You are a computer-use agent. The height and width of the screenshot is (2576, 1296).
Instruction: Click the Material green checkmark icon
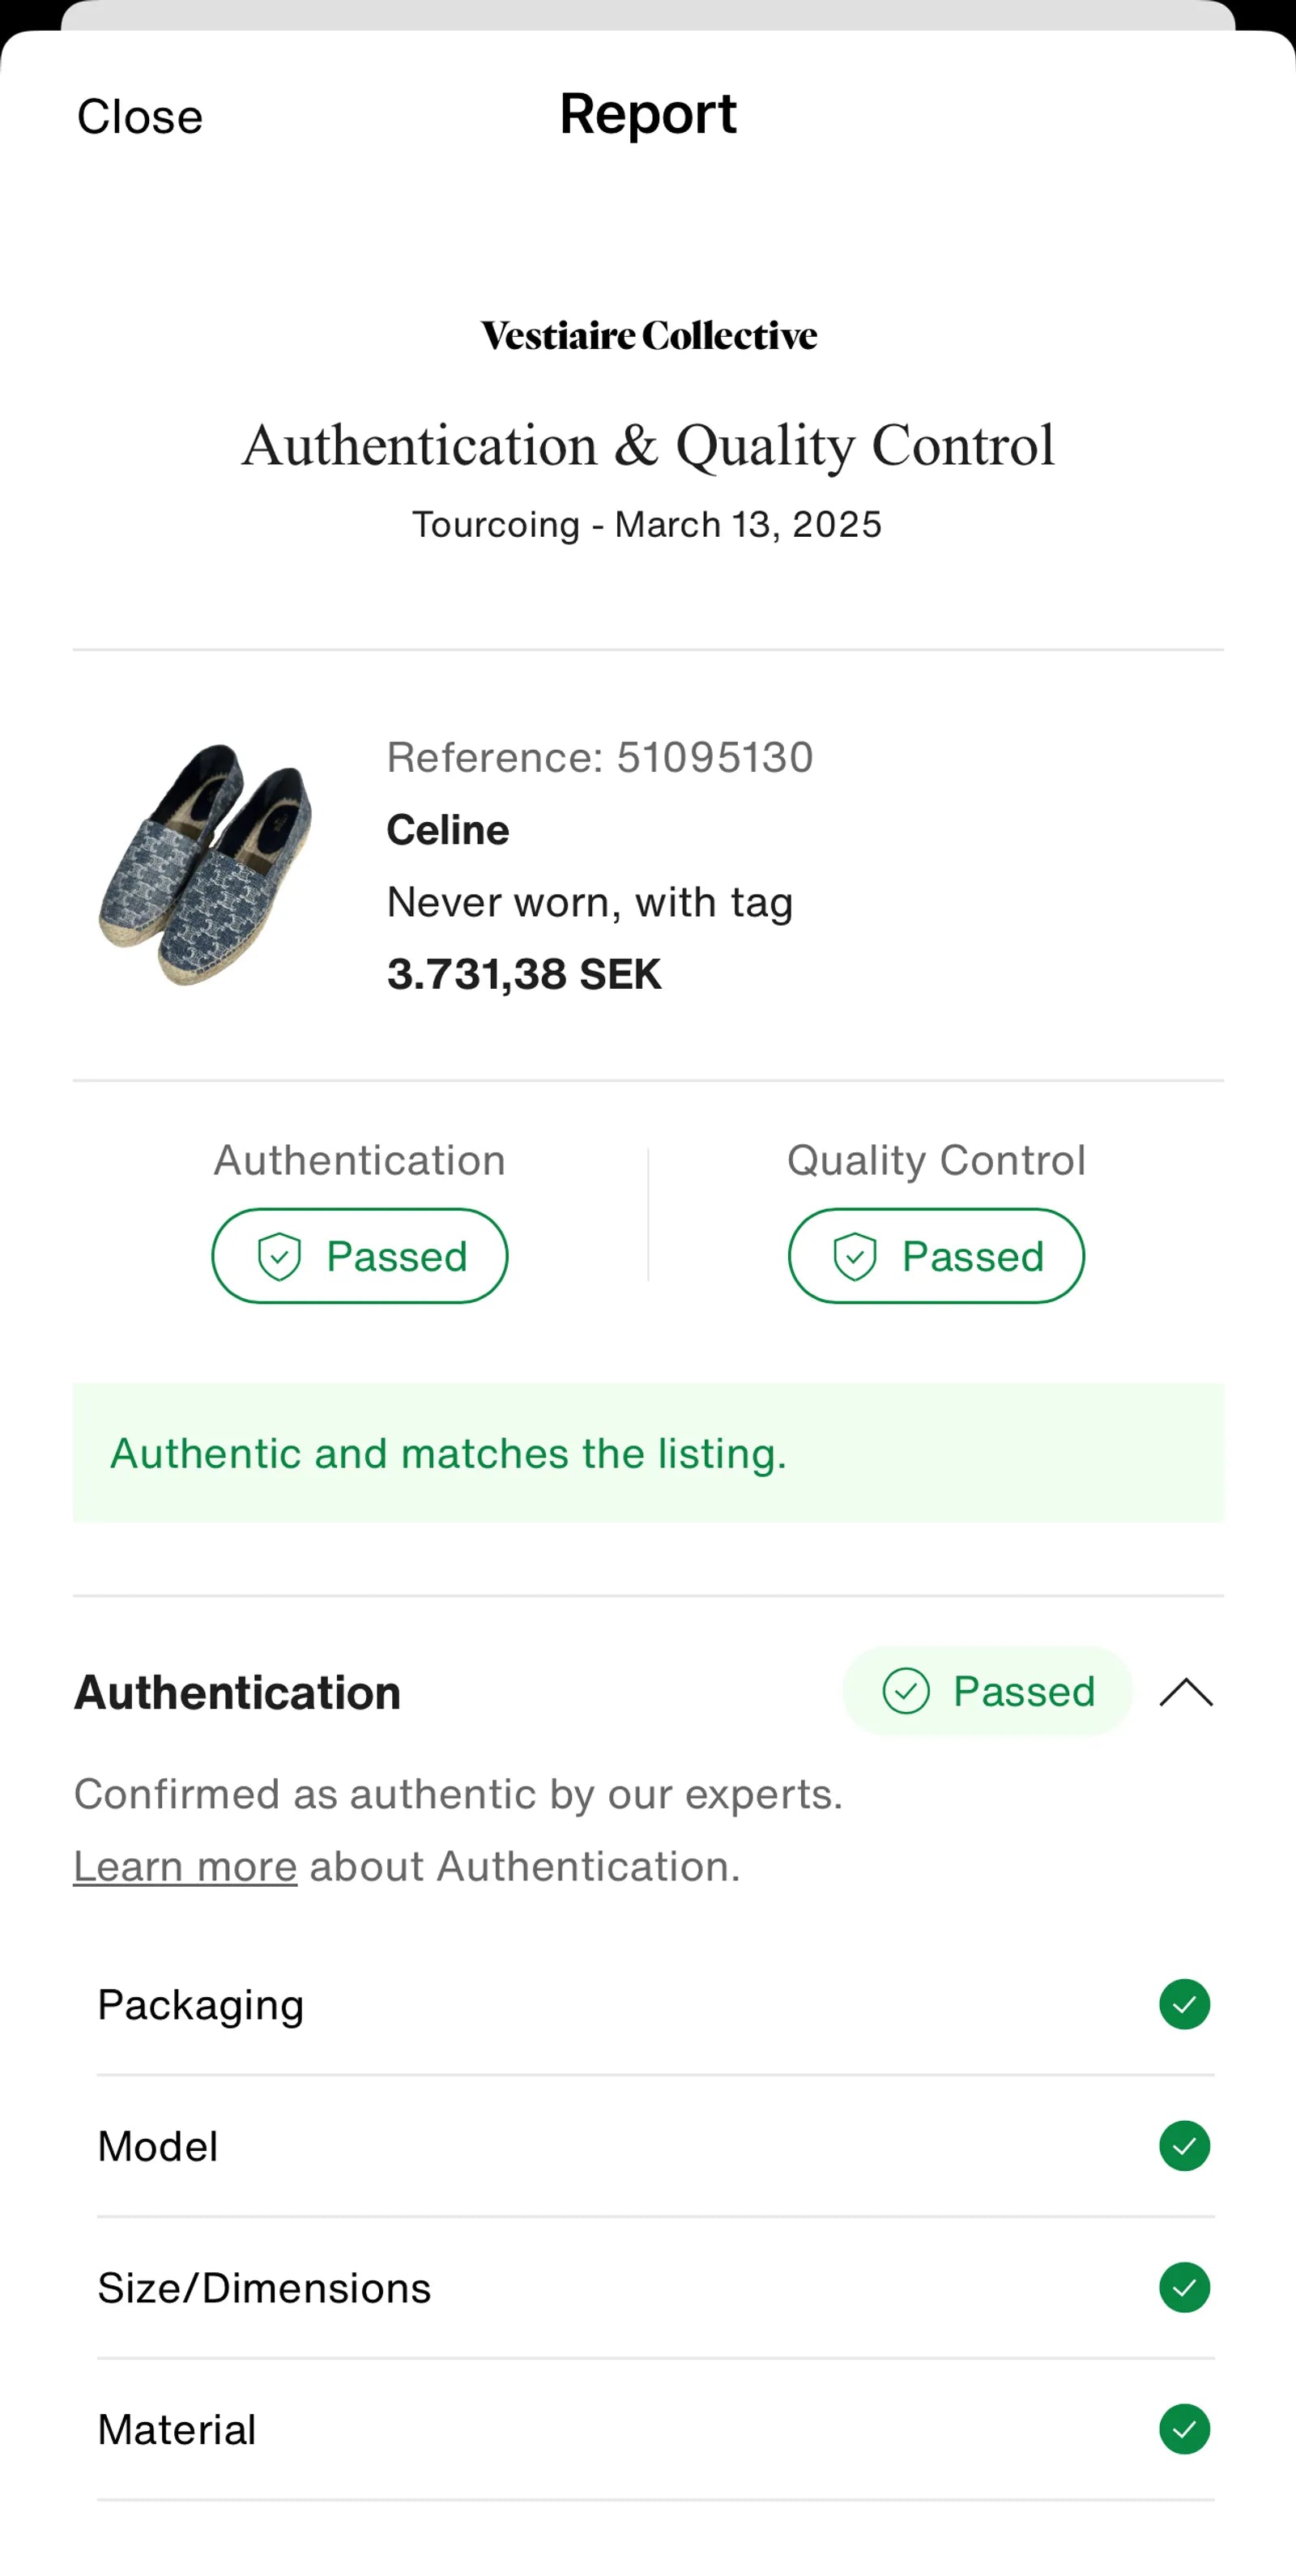1184,2429
